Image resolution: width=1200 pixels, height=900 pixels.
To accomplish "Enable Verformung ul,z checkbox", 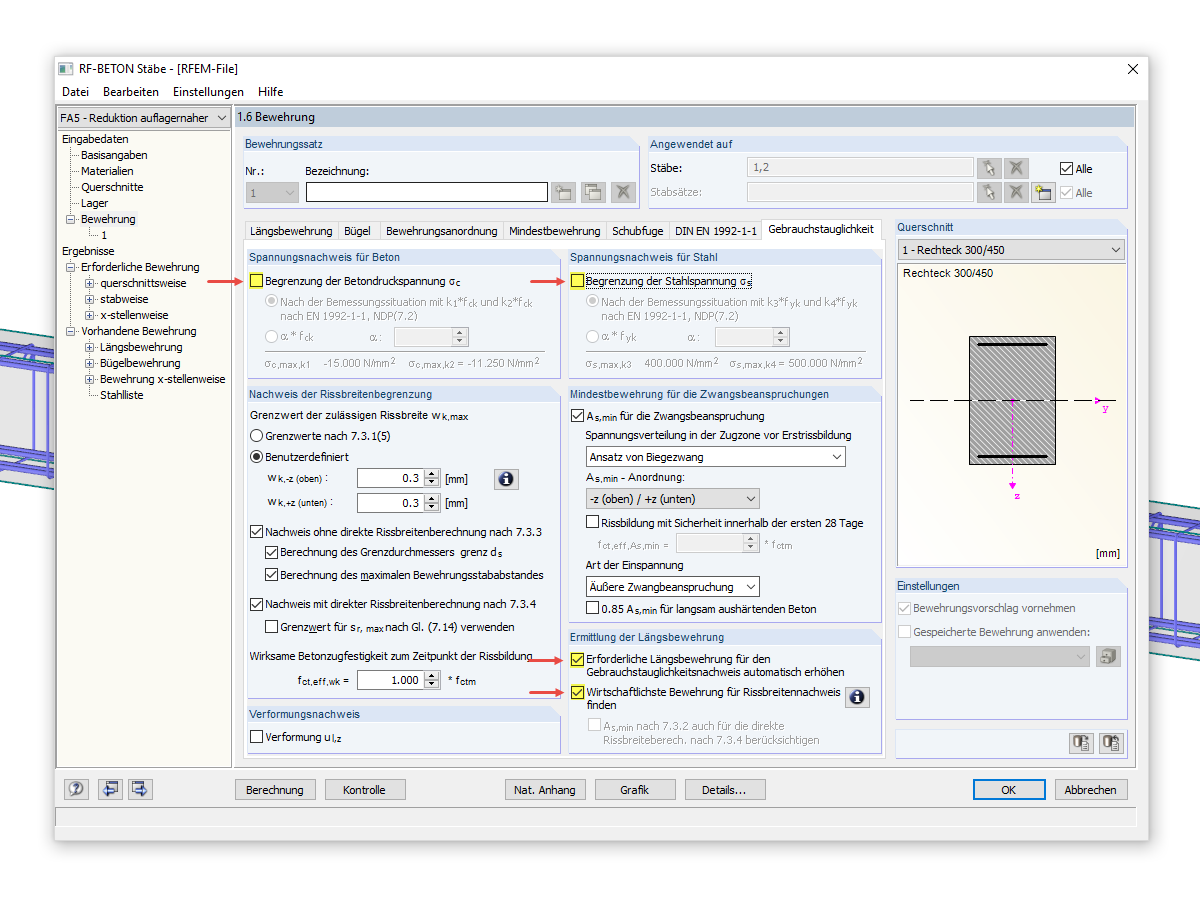I will point(256,737).
